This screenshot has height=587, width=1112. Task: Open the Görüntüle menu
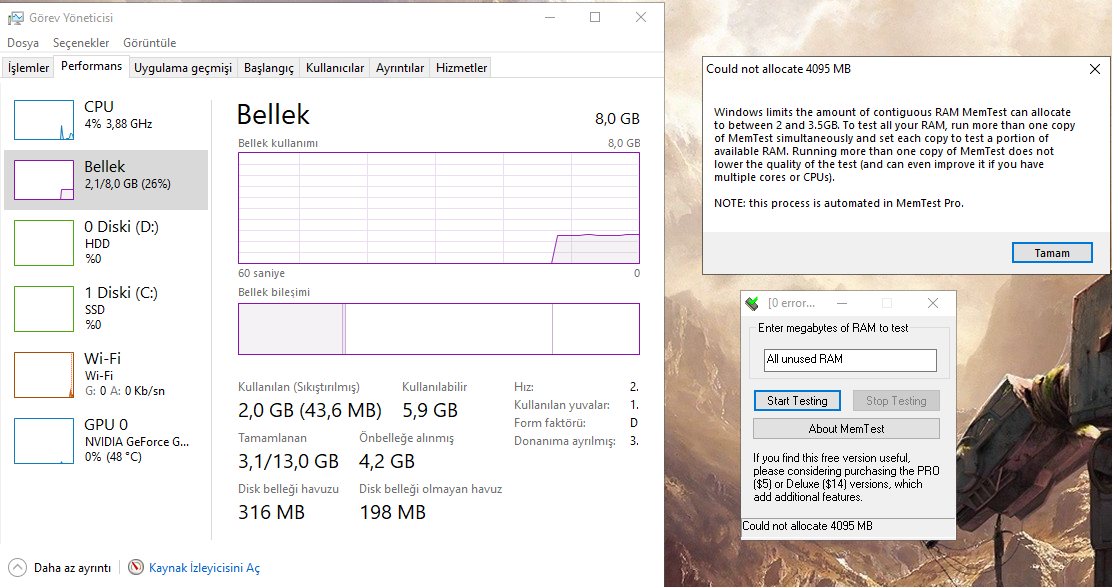point(150,43)
